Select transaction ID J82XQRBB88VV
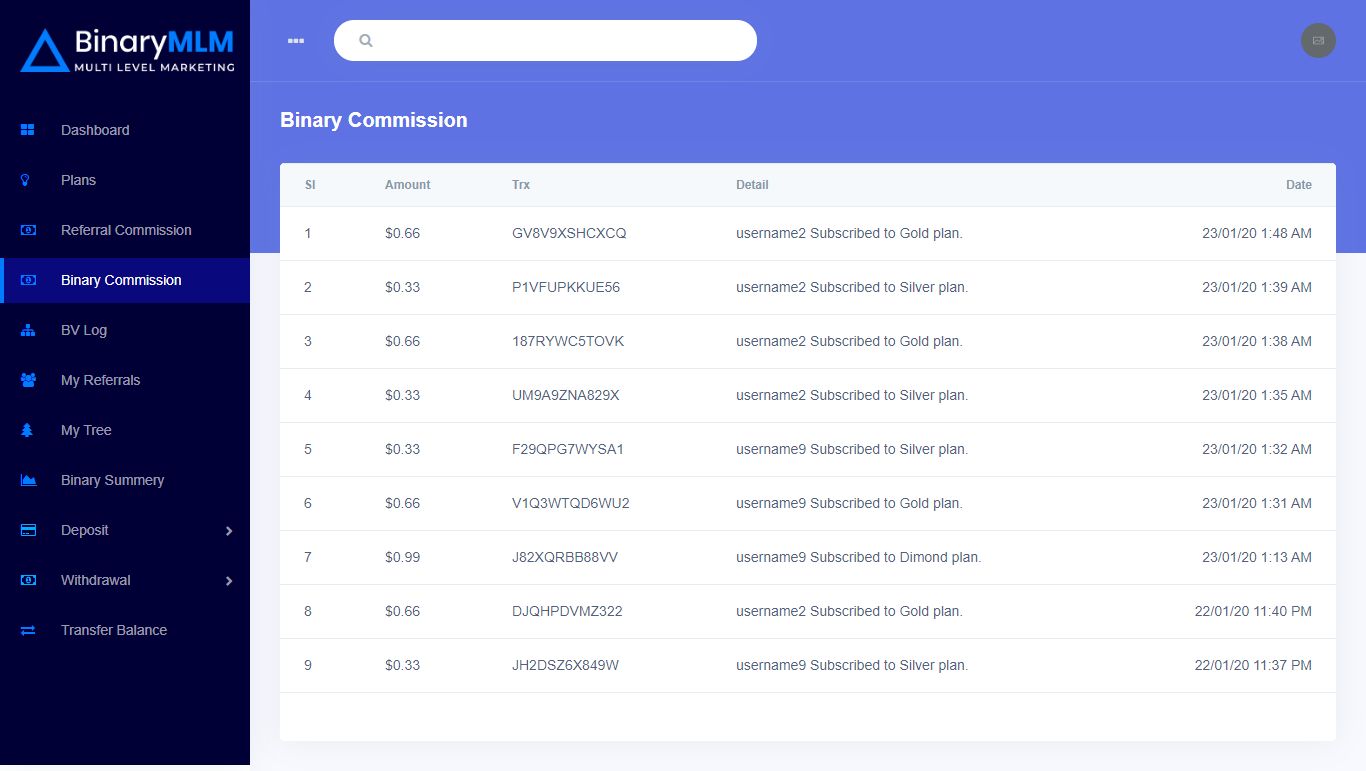 565,557
